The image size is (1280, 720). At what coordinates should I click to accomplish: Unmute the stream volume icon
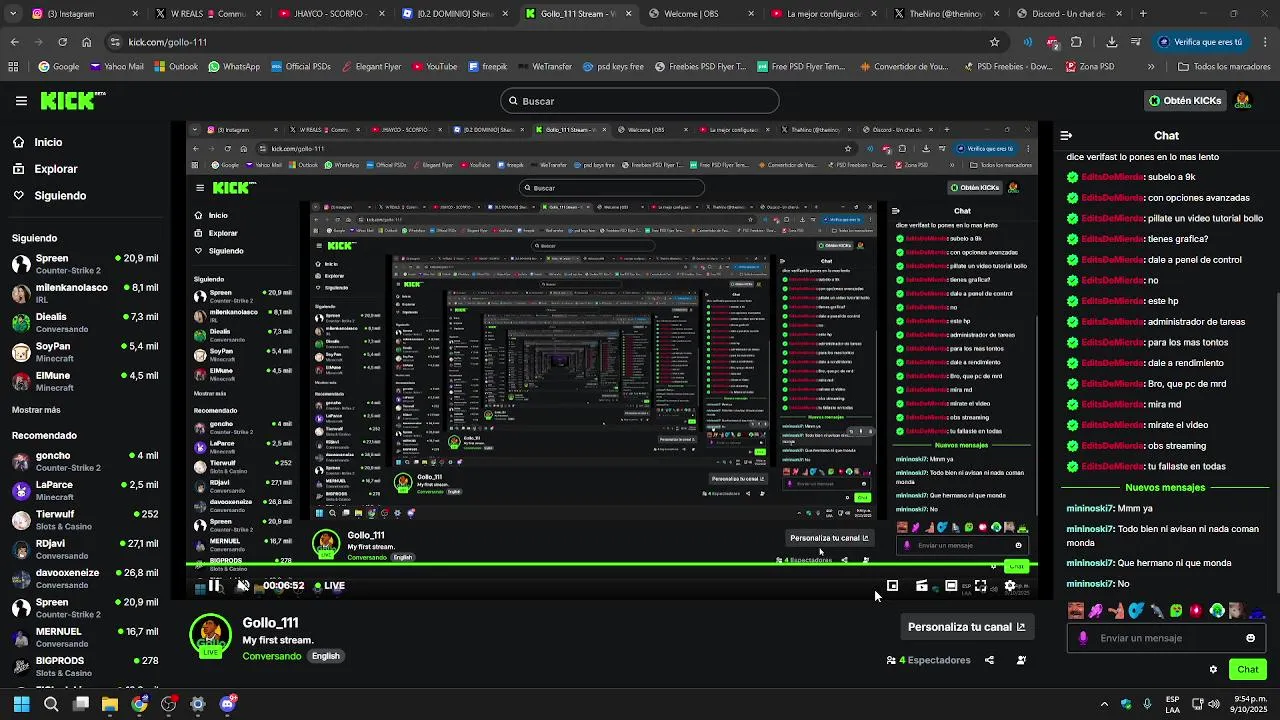242,586
